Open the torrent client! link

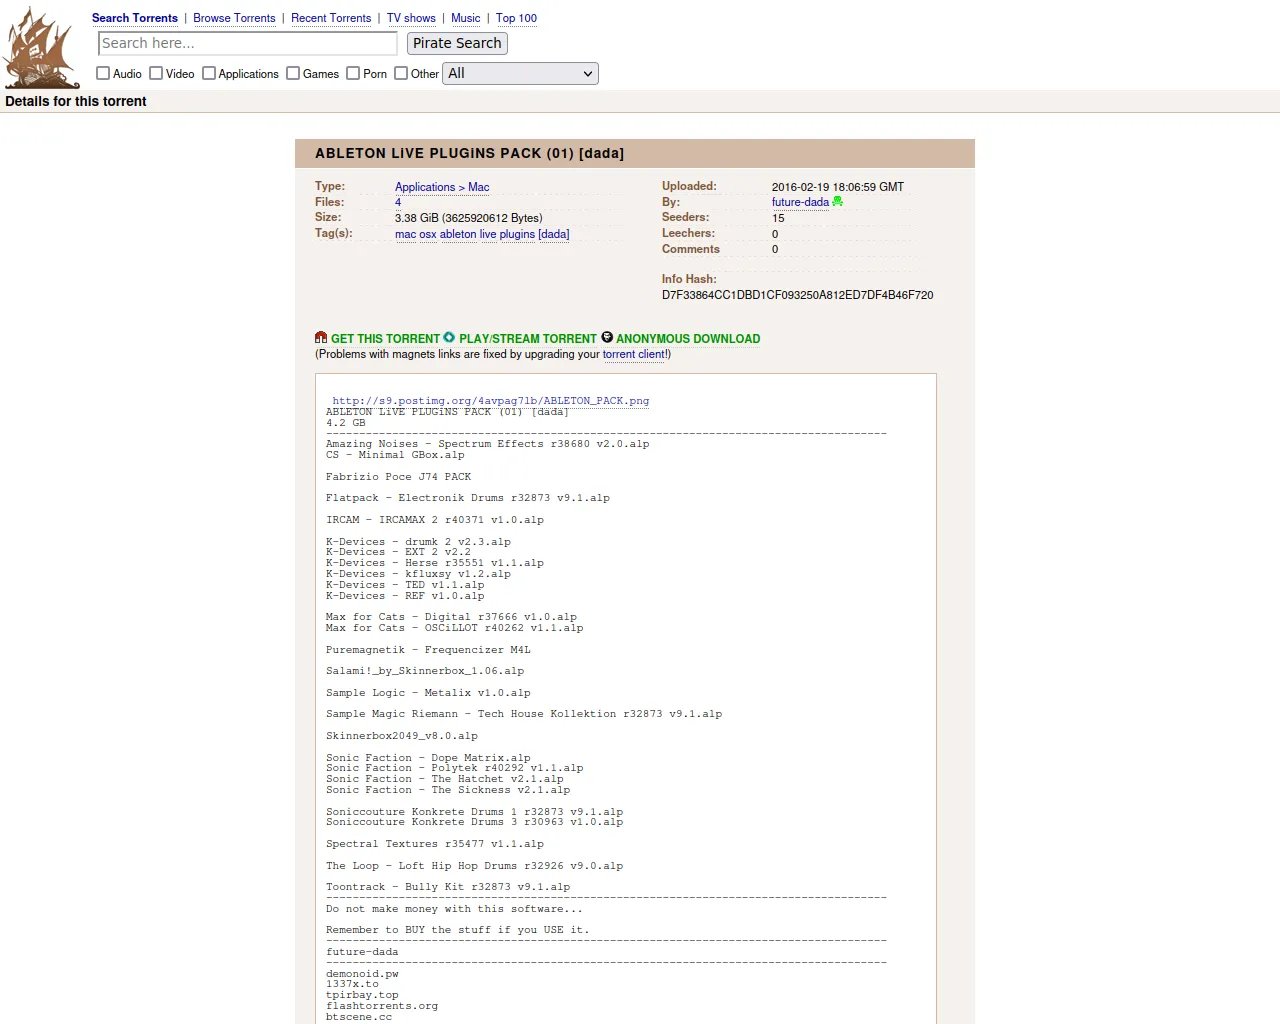(635, 354)
